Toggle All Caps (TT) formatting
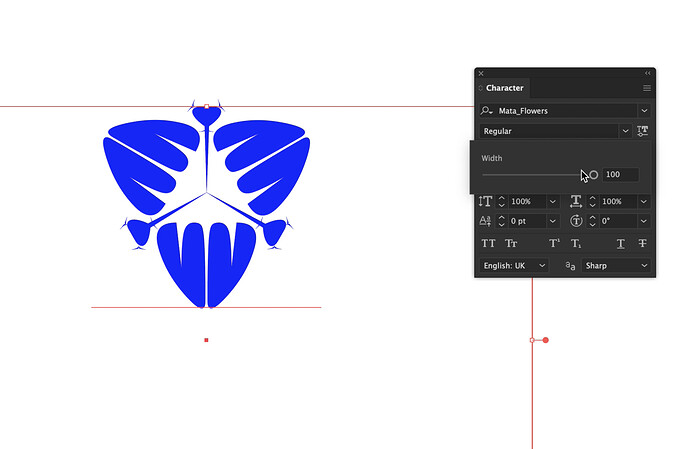The width and height of the screenshot is (690, 449). [x=488, y=243]
